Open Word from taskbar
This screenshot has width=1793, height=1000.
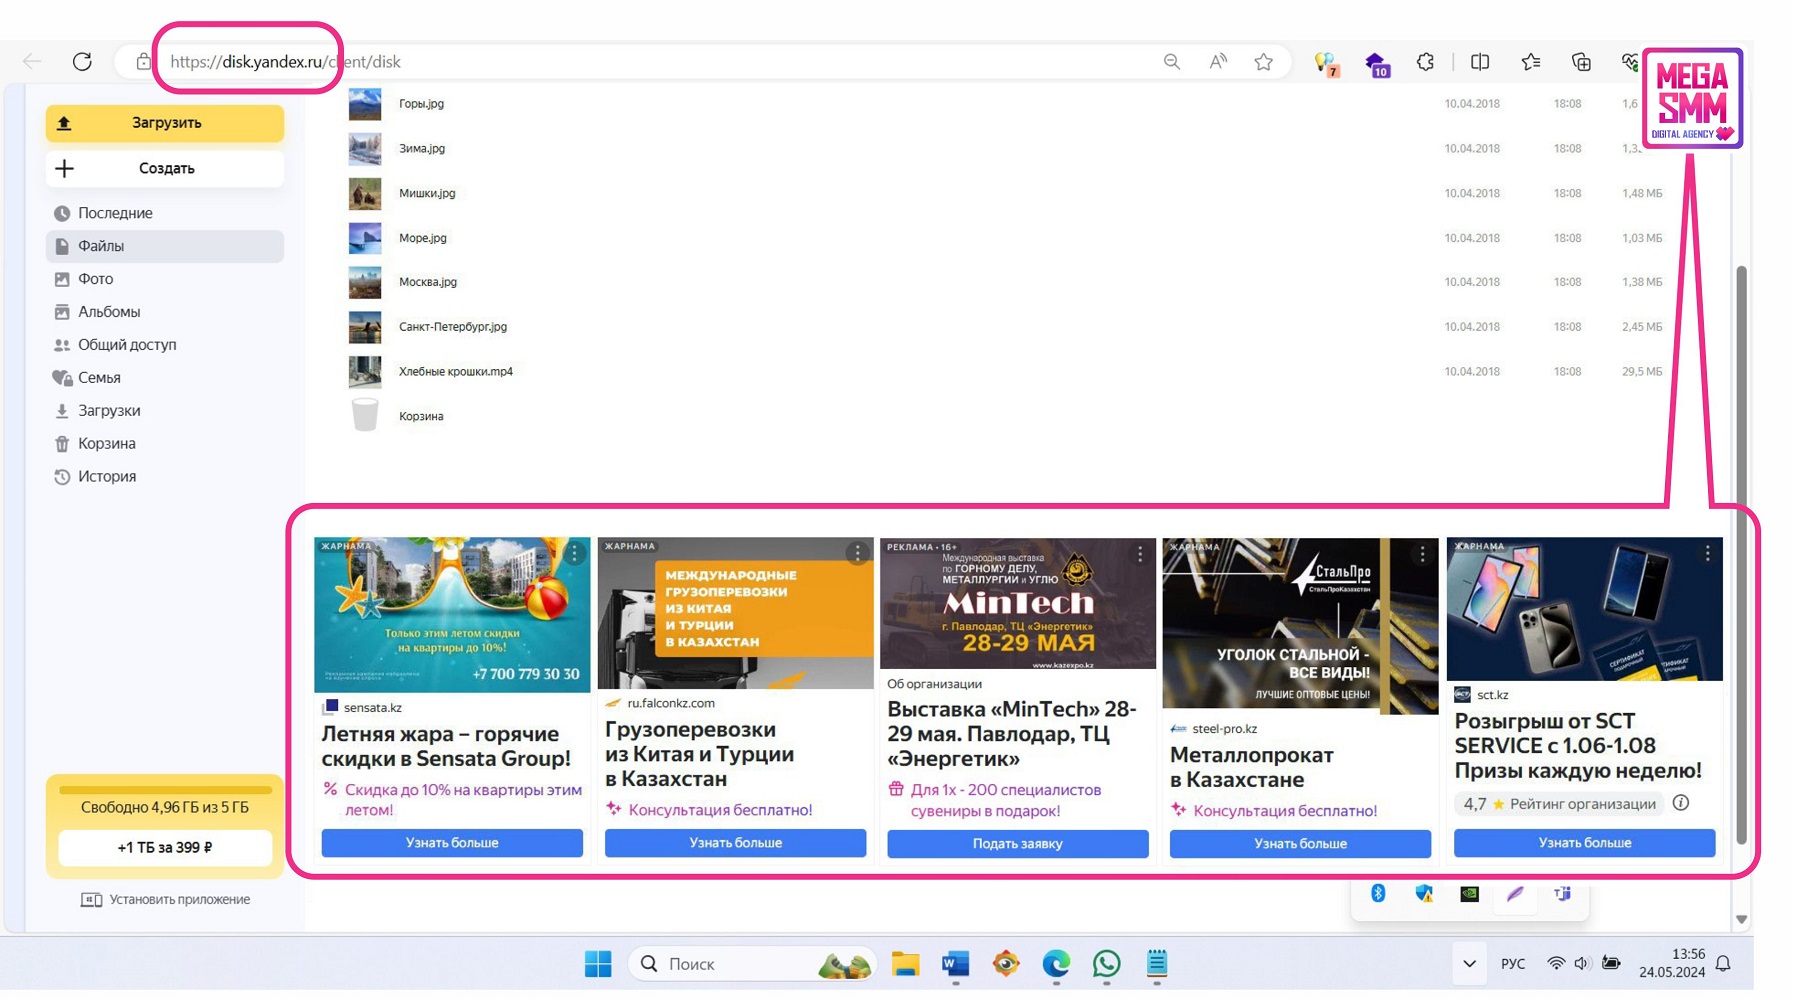pyautogui.click(x=955, y=964)
